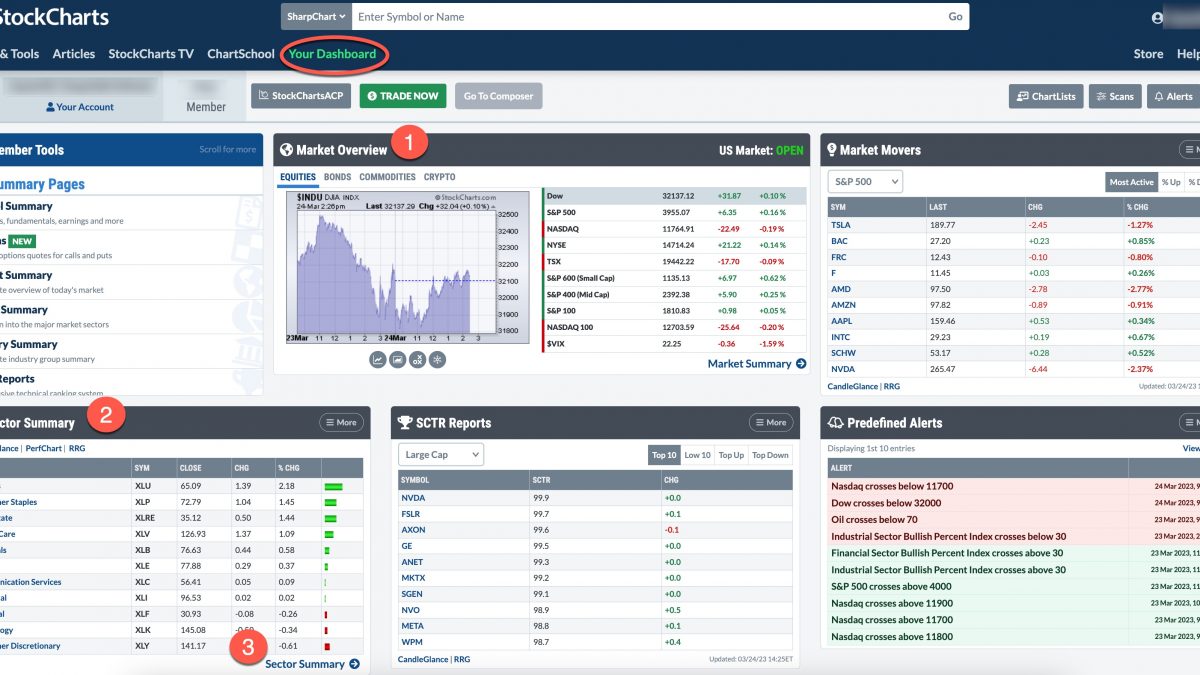Open NVDA symbol in SCTR Reports
The image size is (1200, 675).
tap(412, 498)
